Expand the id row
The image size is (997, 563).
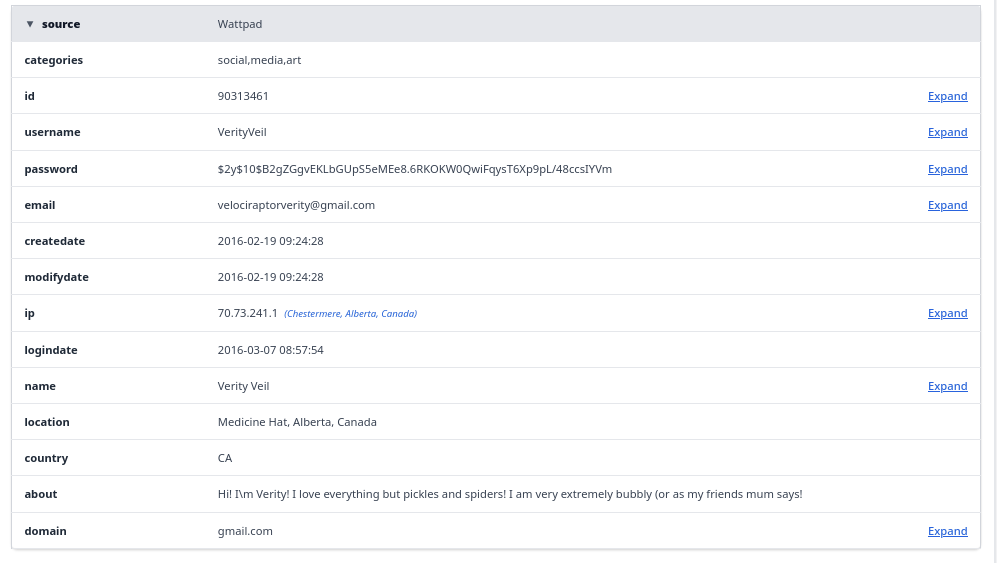point(947,97)
